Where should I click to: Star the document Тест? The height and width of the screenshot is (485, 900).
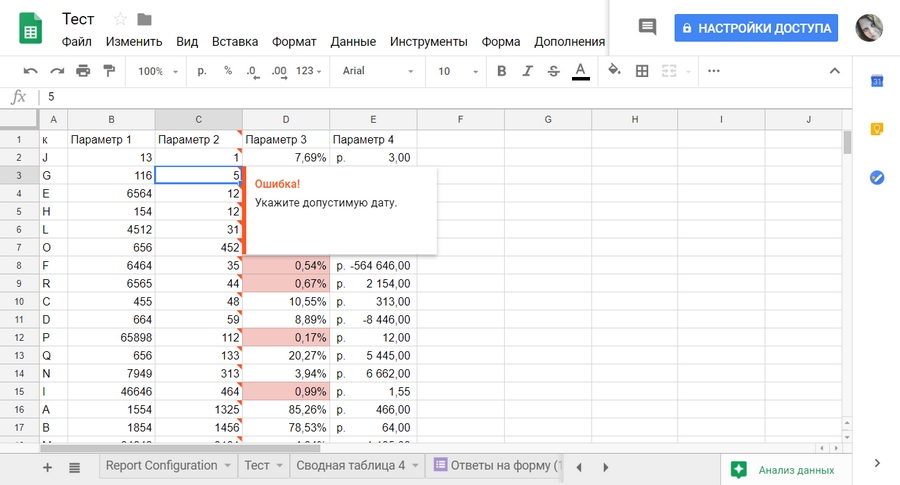[x=121, y=19]
